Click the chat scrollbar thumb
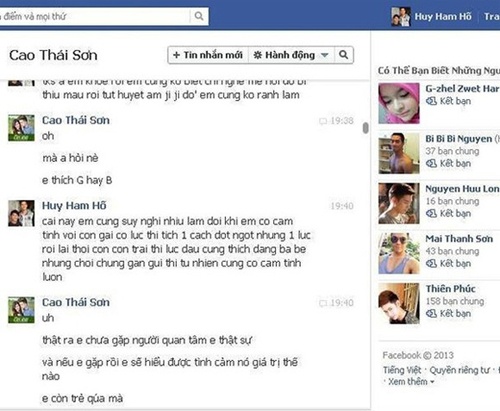Screen dimensions: 500x411 [x=366, y=128]
